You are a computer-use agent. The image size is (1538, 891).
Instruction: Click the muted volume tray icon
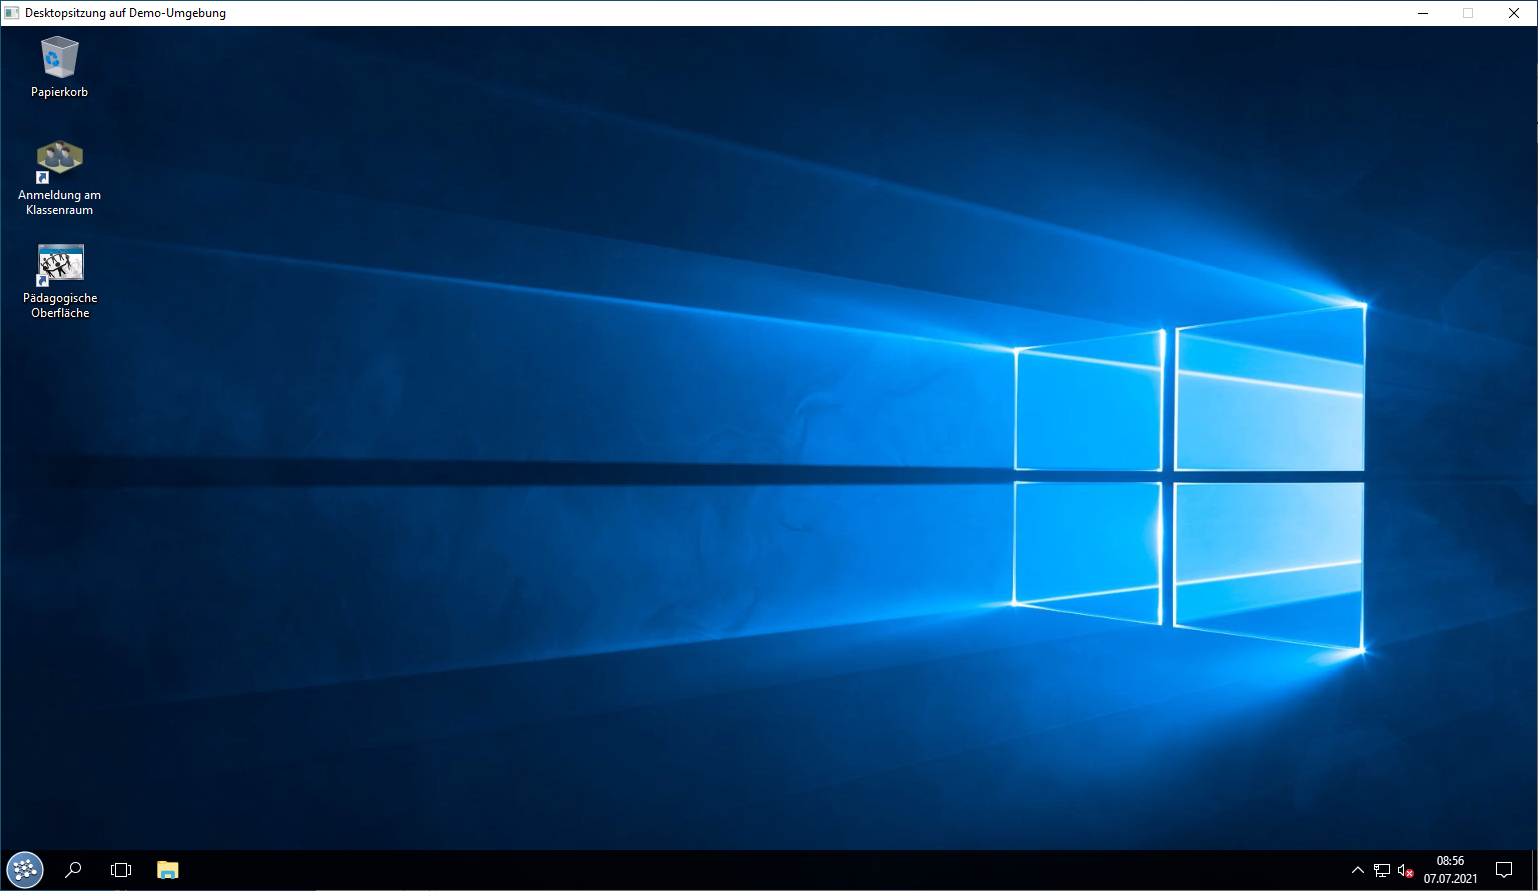(x=1406, y=870)
